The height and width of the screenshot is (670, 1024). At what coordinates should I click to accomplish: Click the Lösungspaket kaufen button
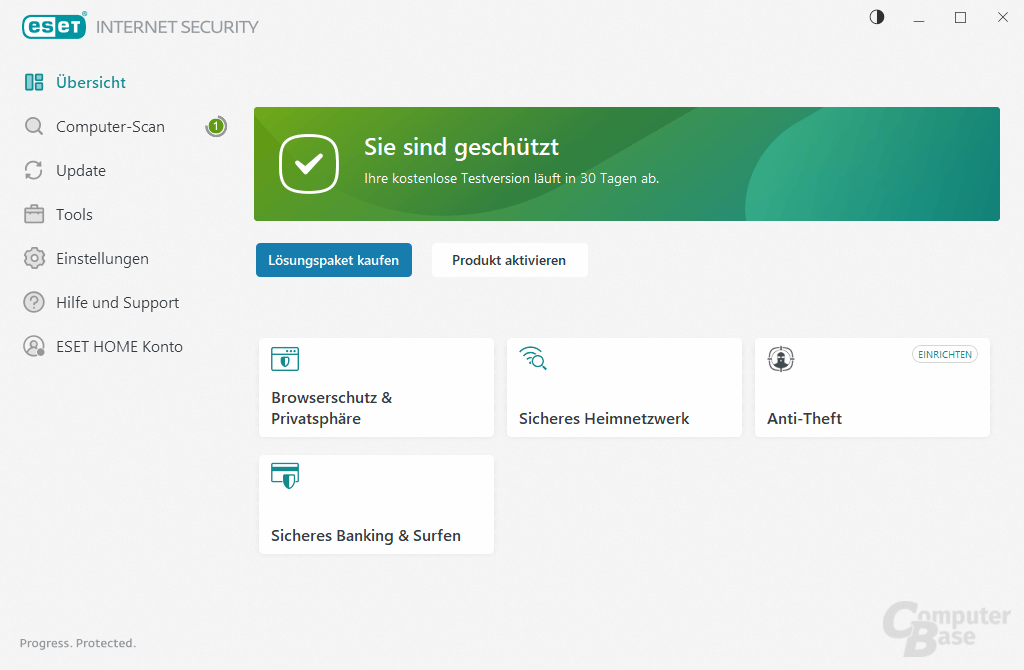tap(333, 260)
